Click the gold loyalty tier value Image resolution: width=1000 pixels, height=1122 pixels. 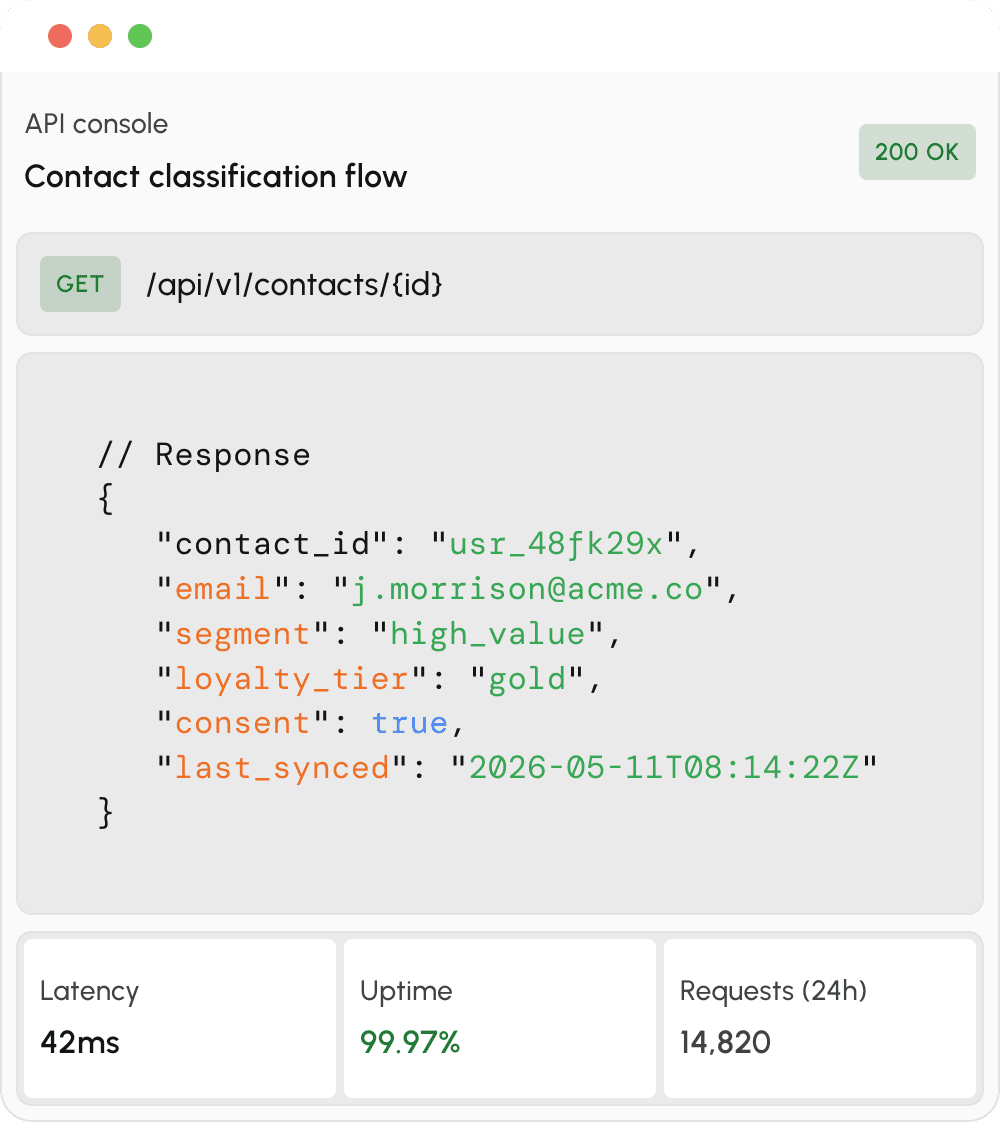click(x=527, y=680)
